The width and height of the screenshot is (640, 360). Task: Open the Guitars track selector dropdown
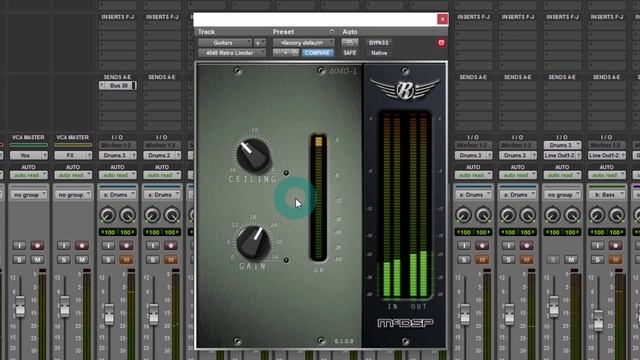click(x=225, y=42)
